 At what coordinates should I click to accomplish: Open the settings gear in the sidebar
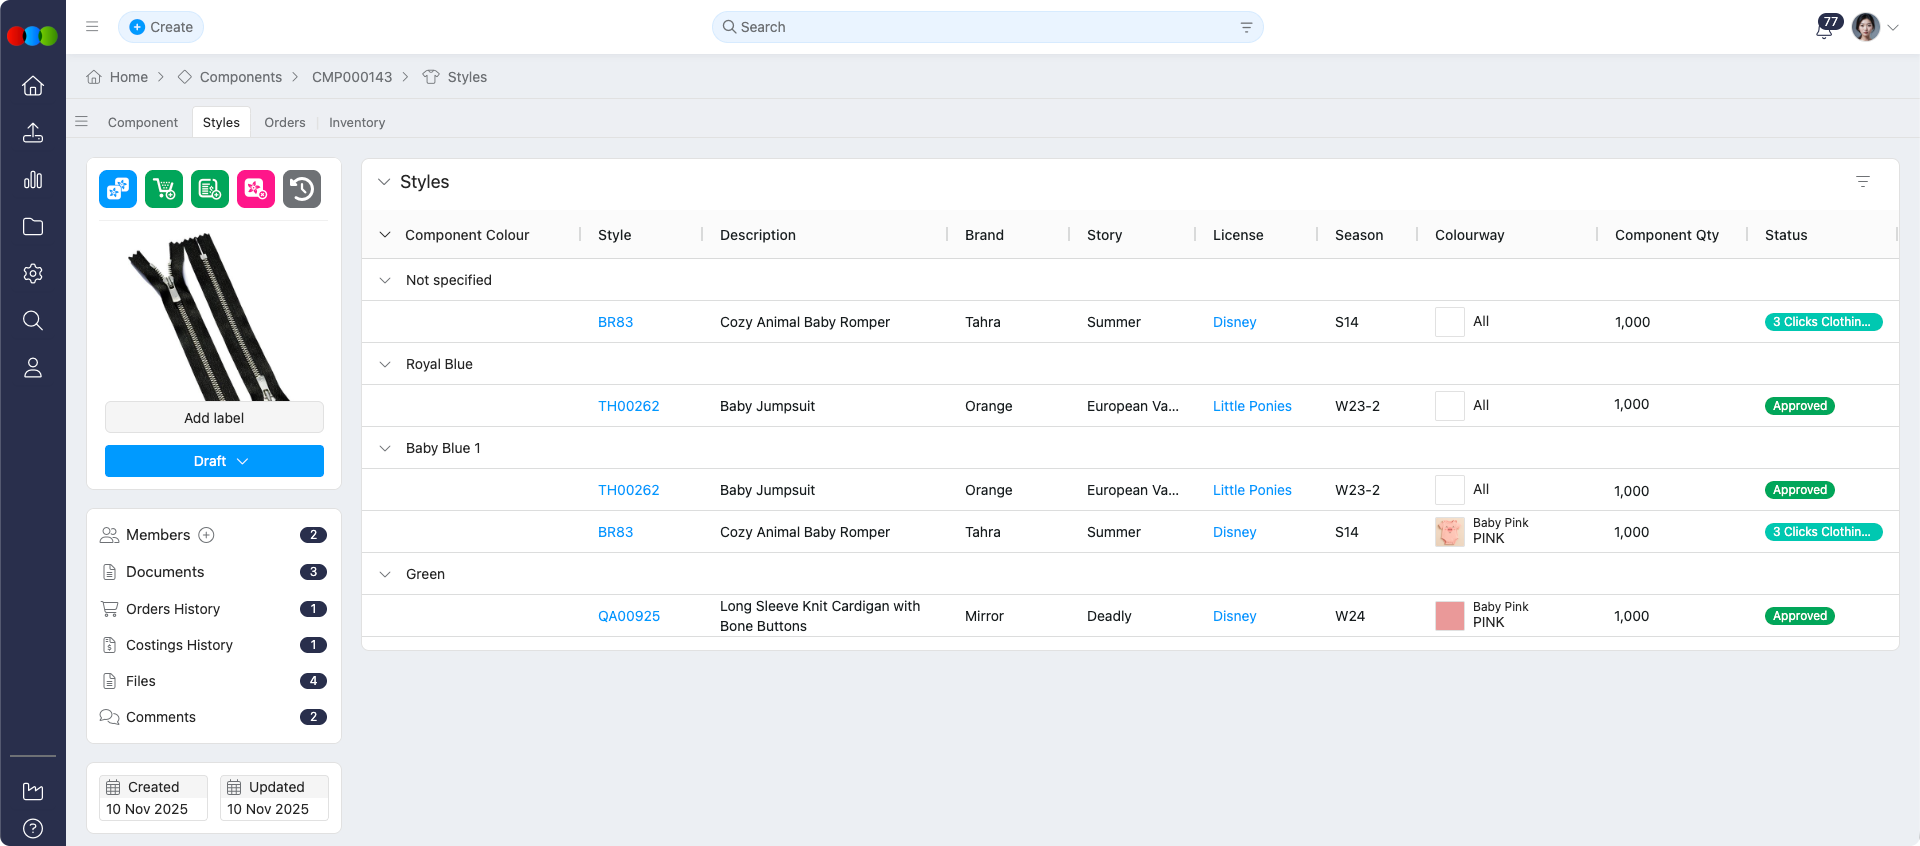pos(33,274)
